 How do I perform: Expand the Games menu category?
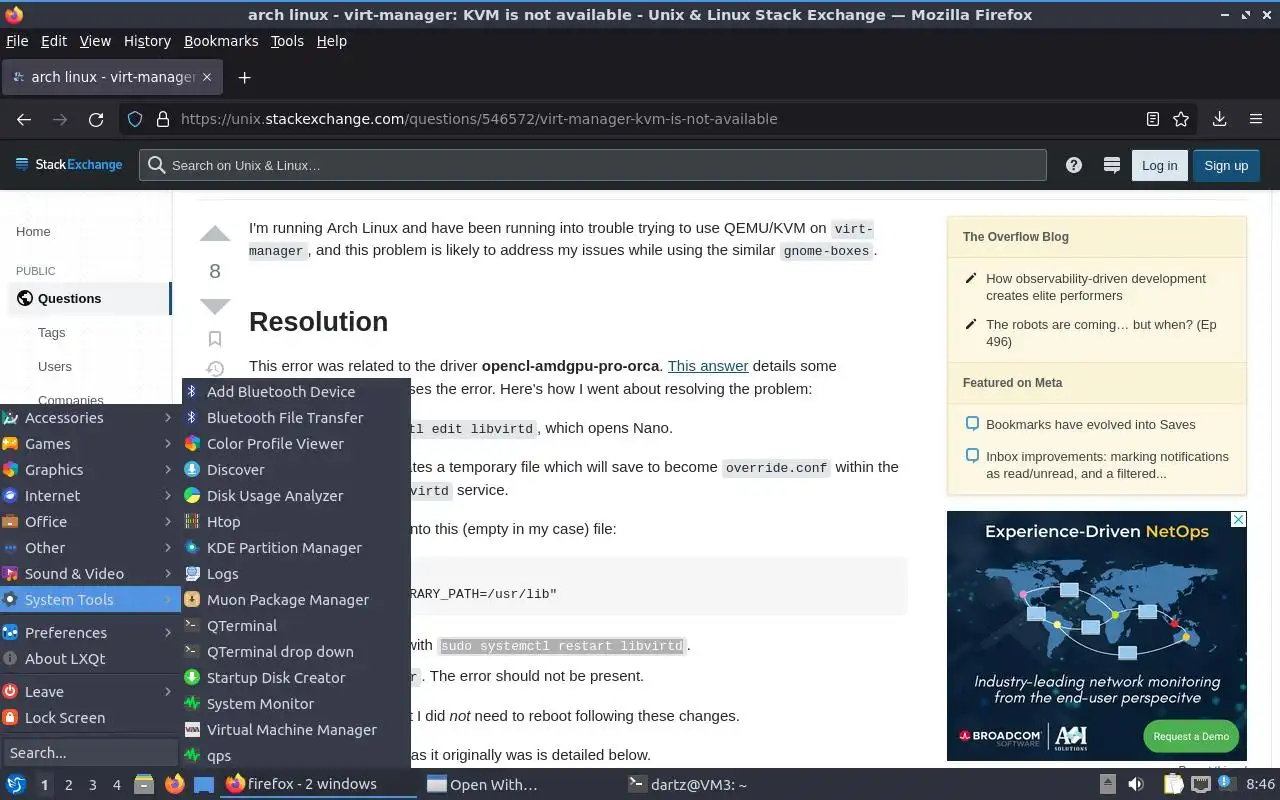pos(90,444)
